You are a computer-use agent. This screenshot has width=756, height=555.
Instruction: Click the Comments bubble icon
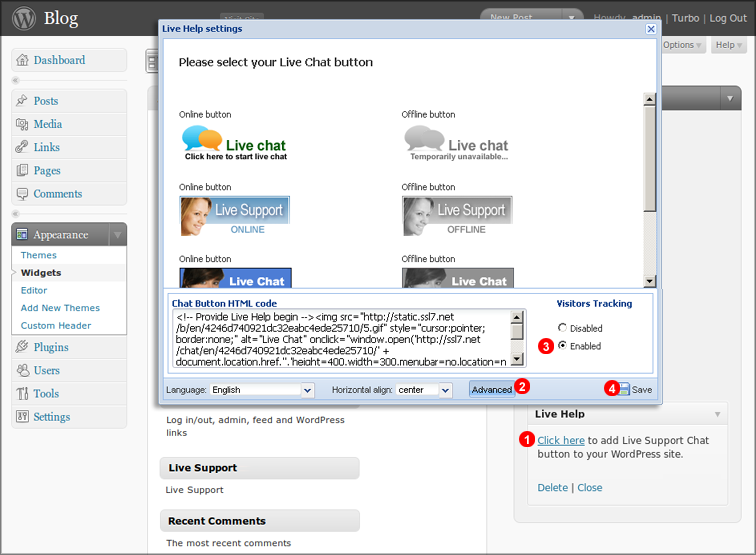[x=22, y=193]
